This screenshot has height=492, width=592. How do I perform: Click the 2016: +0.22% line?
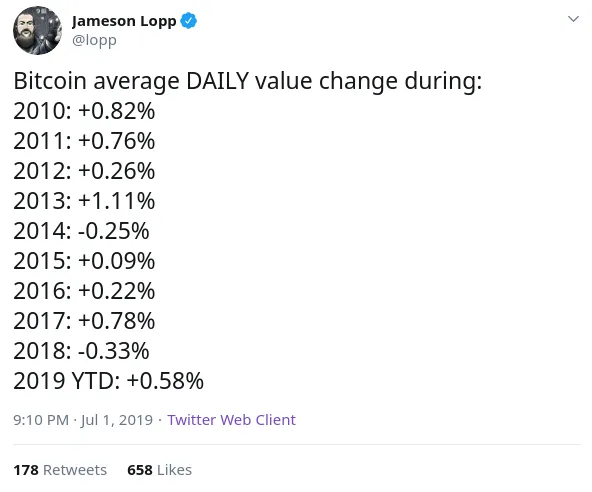tap(84, 291)
